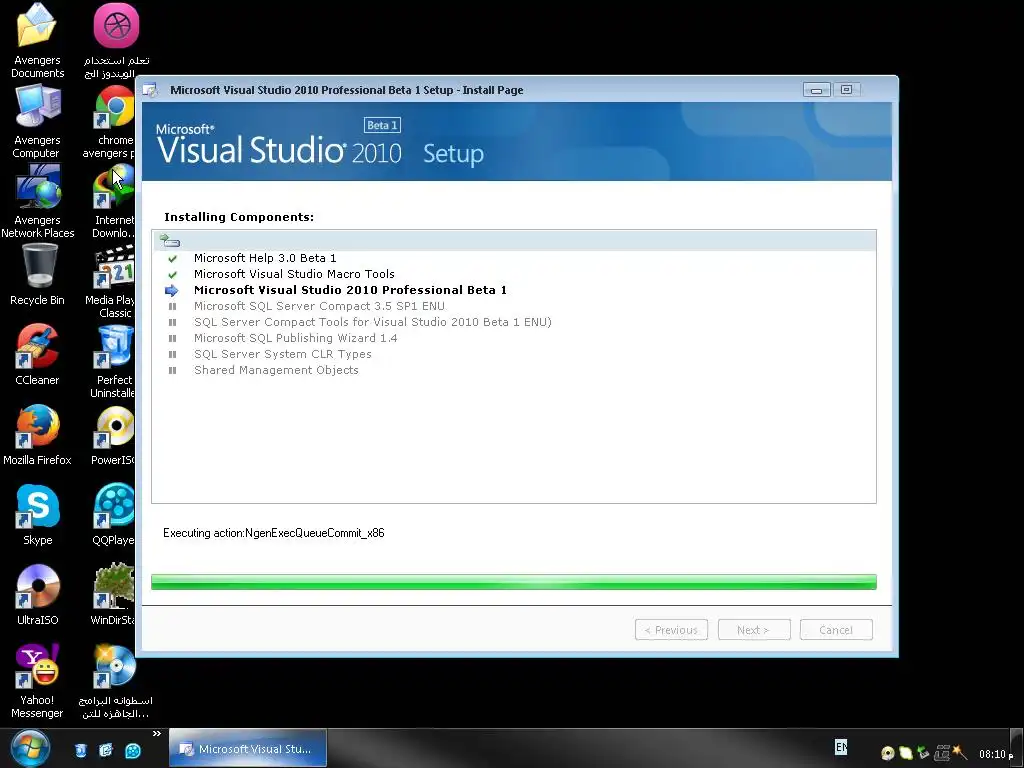The image size is (1024, 768).
Task: Click the green checkmark beside Macro Tools
Action: click(x=172, y=274)
